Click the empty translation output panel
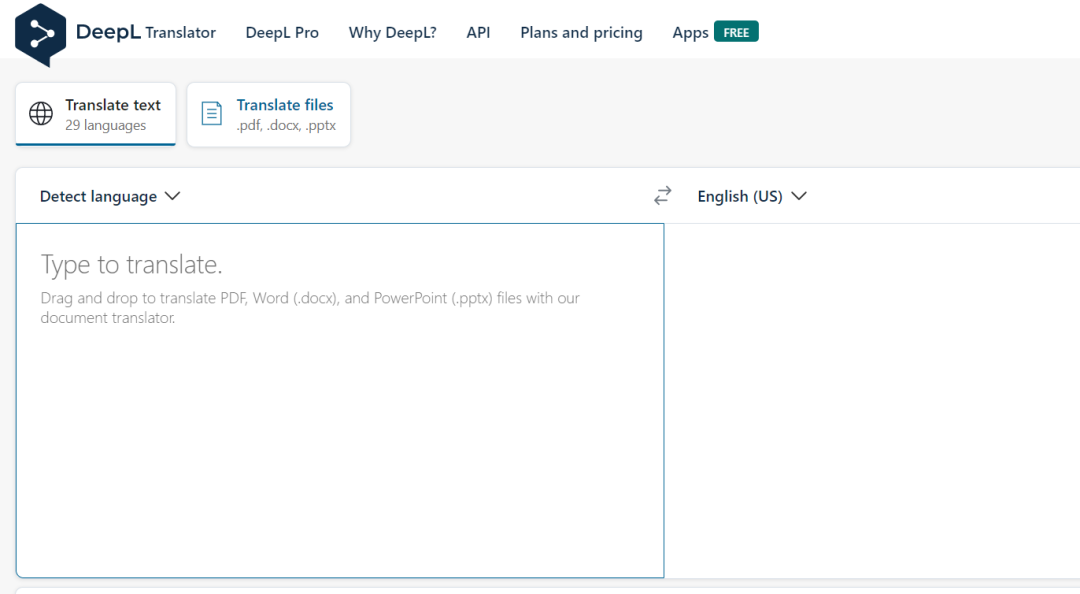The image size is (1080, 594). 870,400
